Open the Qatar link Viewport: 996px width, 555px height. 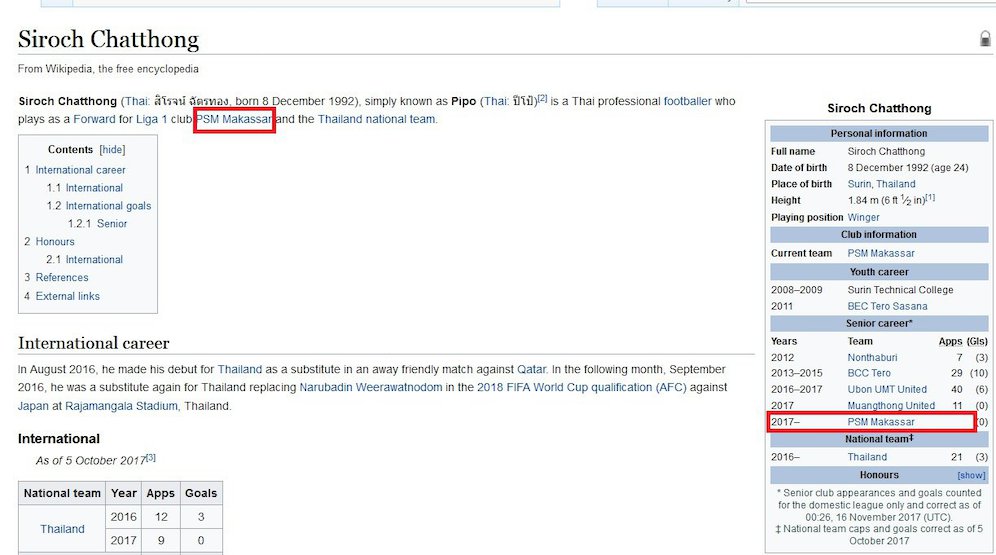pos(531,370)
